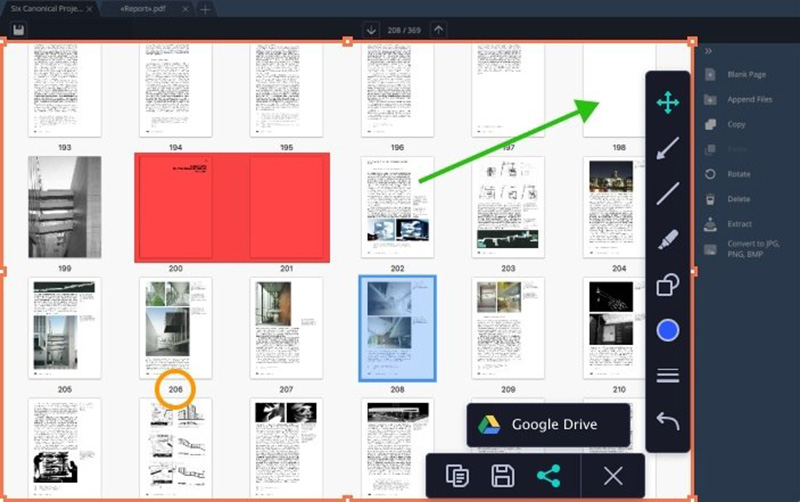The image size is (800, 502).
Task: Go to previous page with up arrow
Action: coord(438,30)
